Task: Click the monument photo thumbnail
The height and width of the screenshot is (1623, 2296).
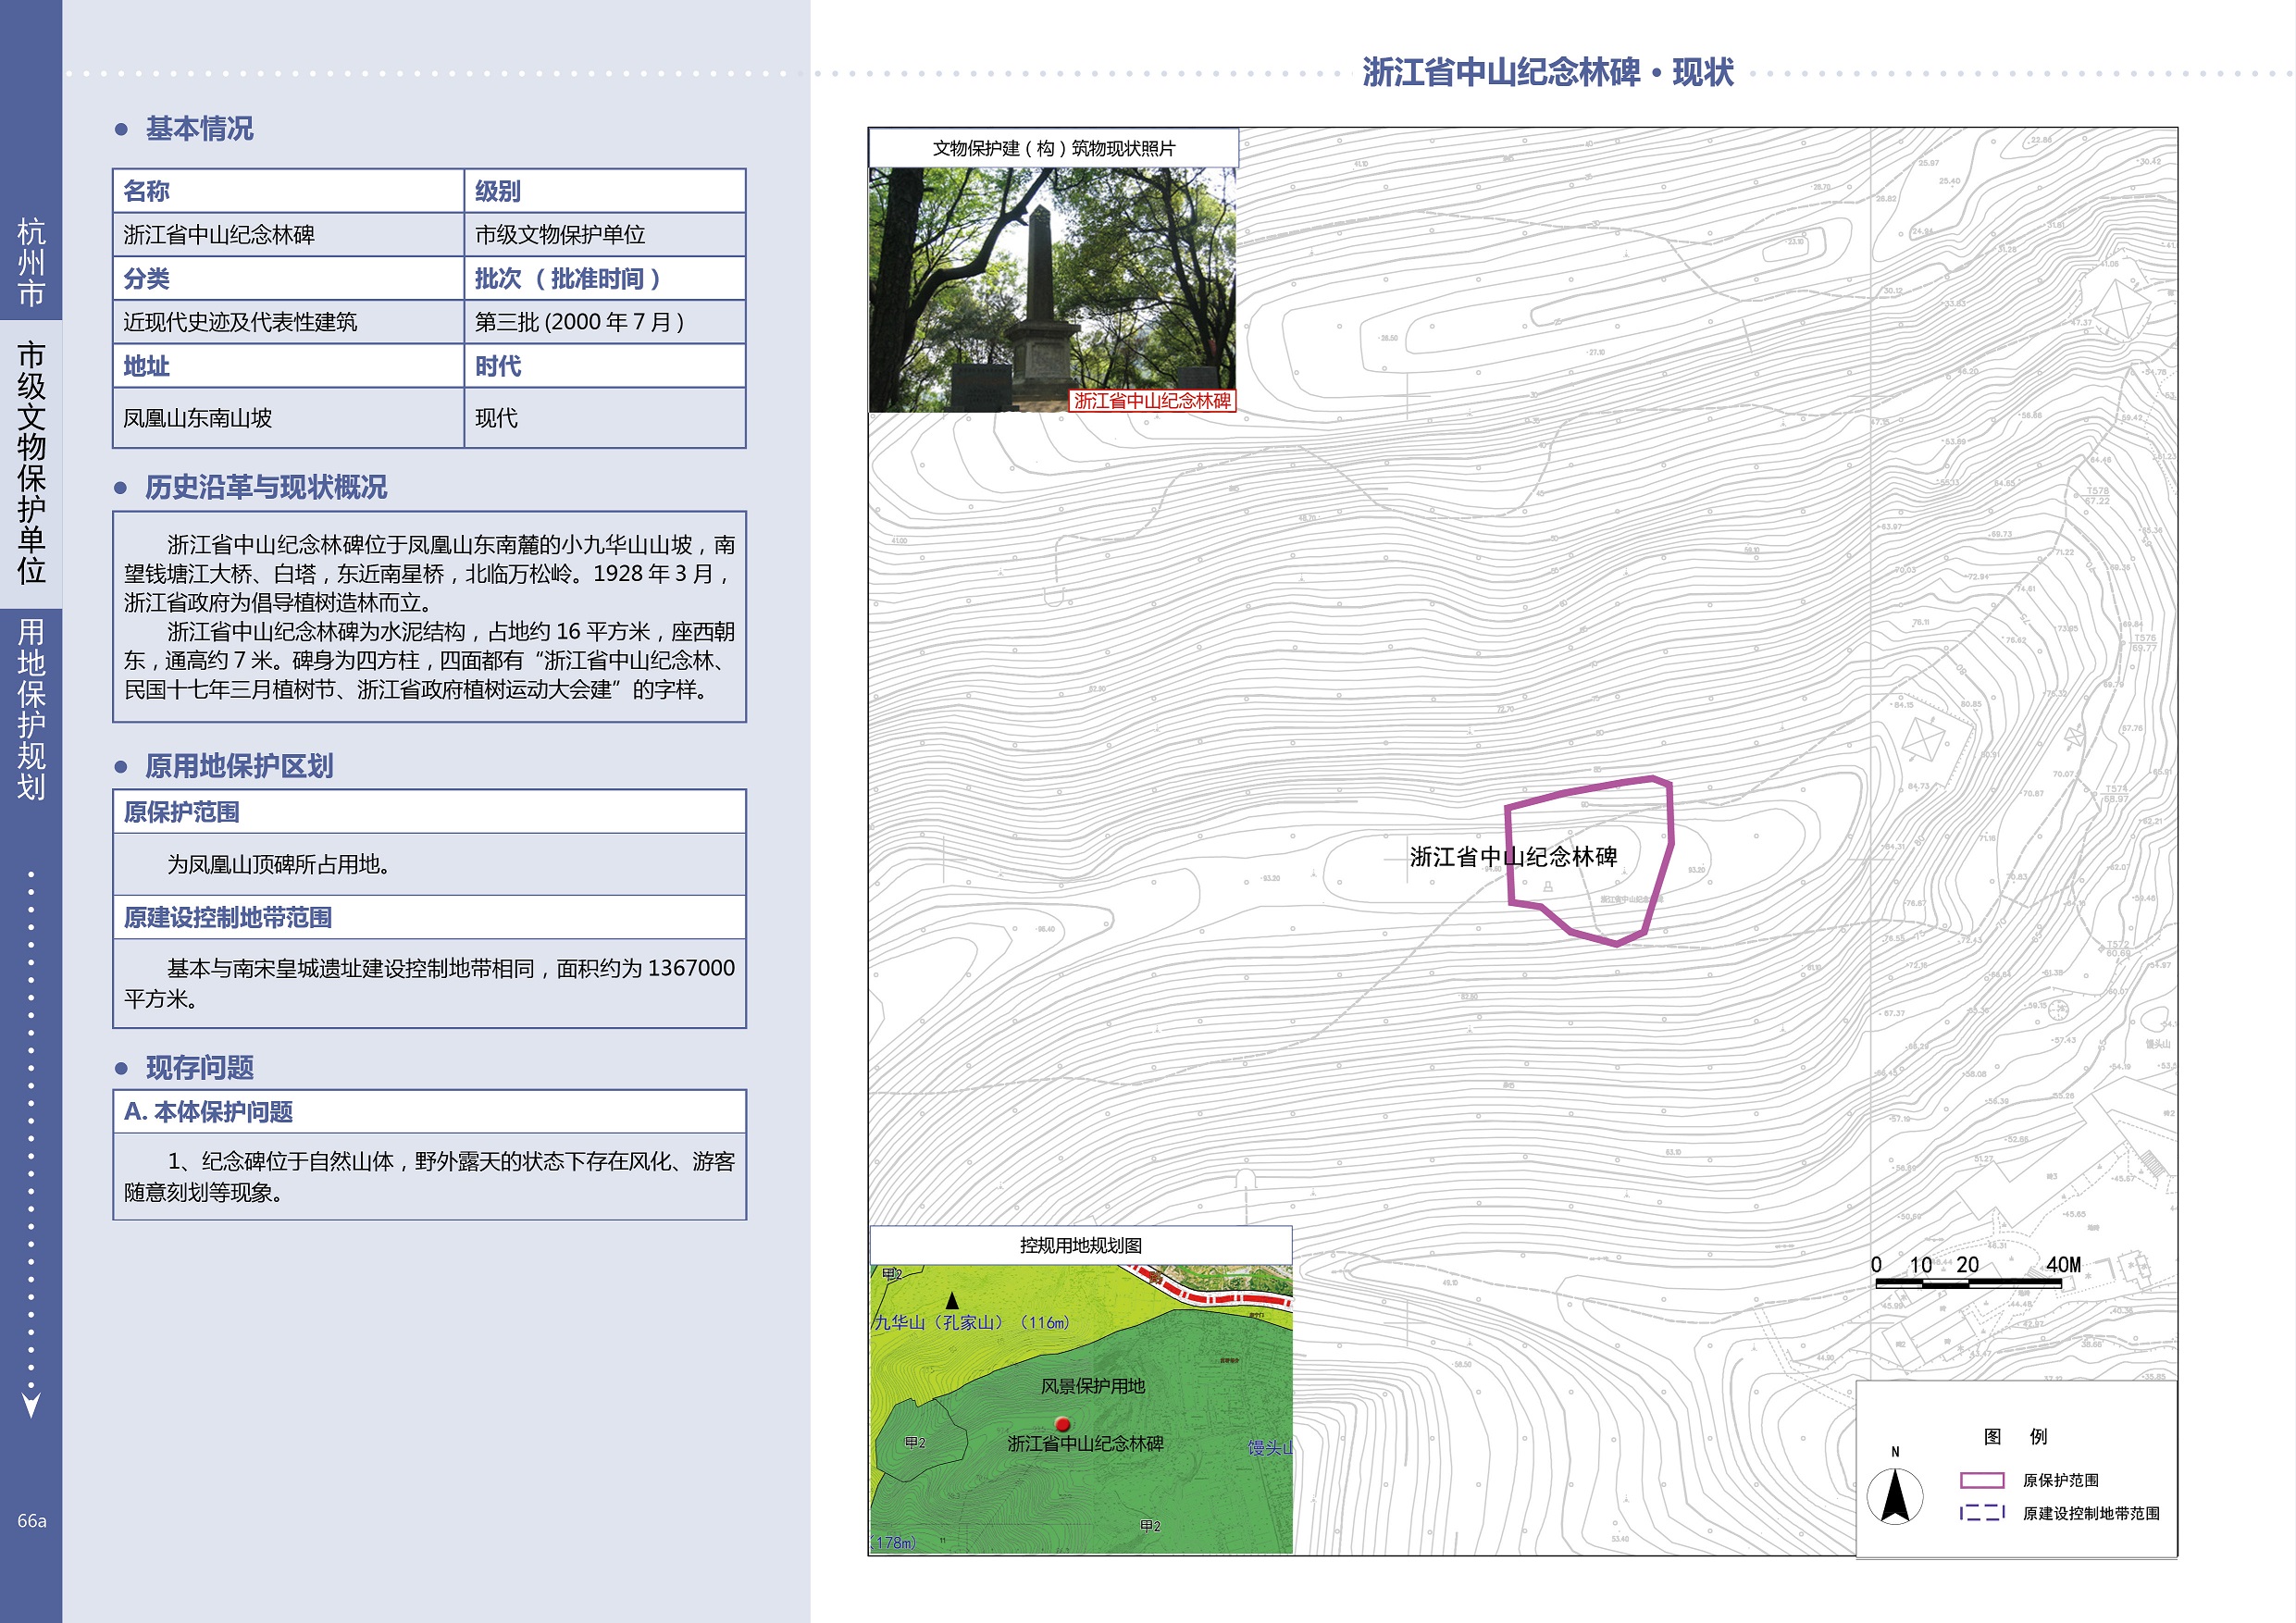Action: coord(1052,289)
